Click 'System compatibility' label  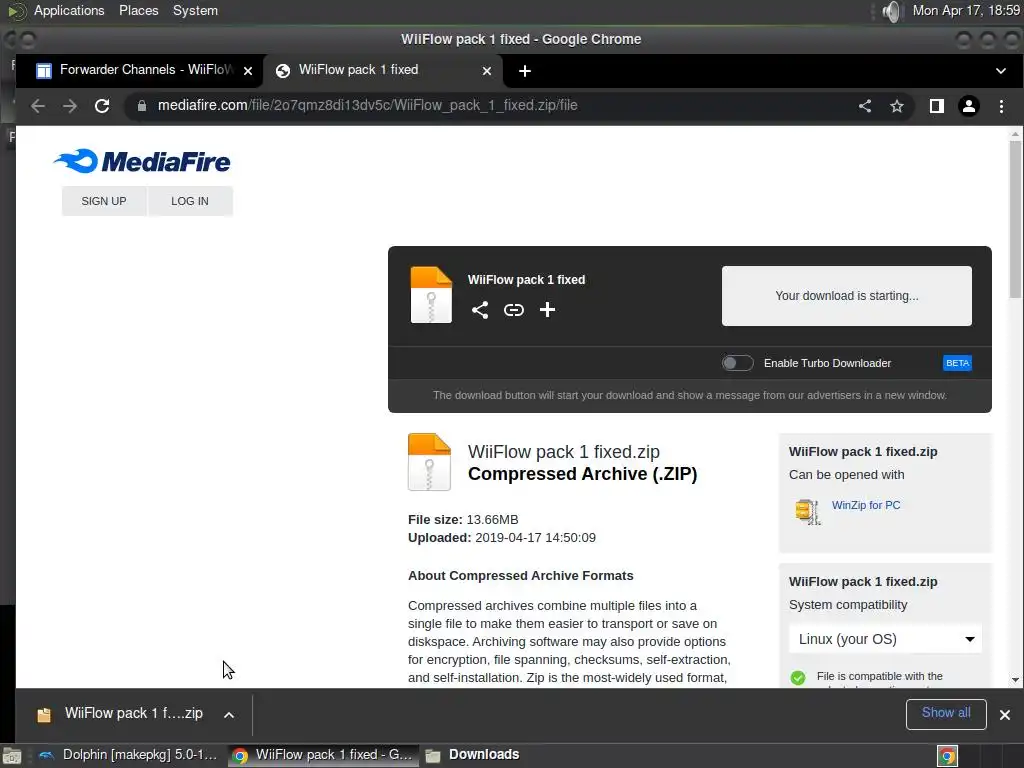pyautogui.click(x=848, y=605)
